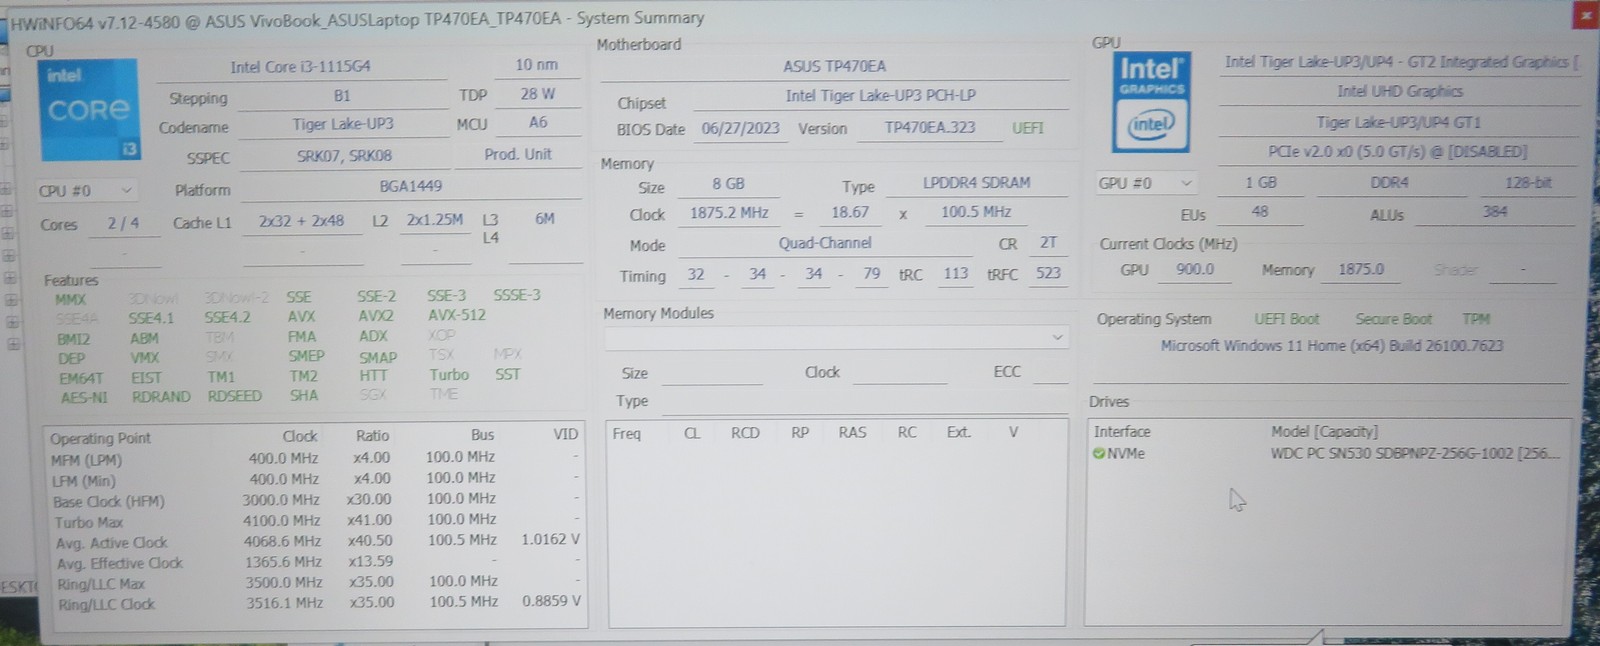This screenshot has height=646, width=1600.
Task: Click the Stepping value B1
Action: coord(342,97)
